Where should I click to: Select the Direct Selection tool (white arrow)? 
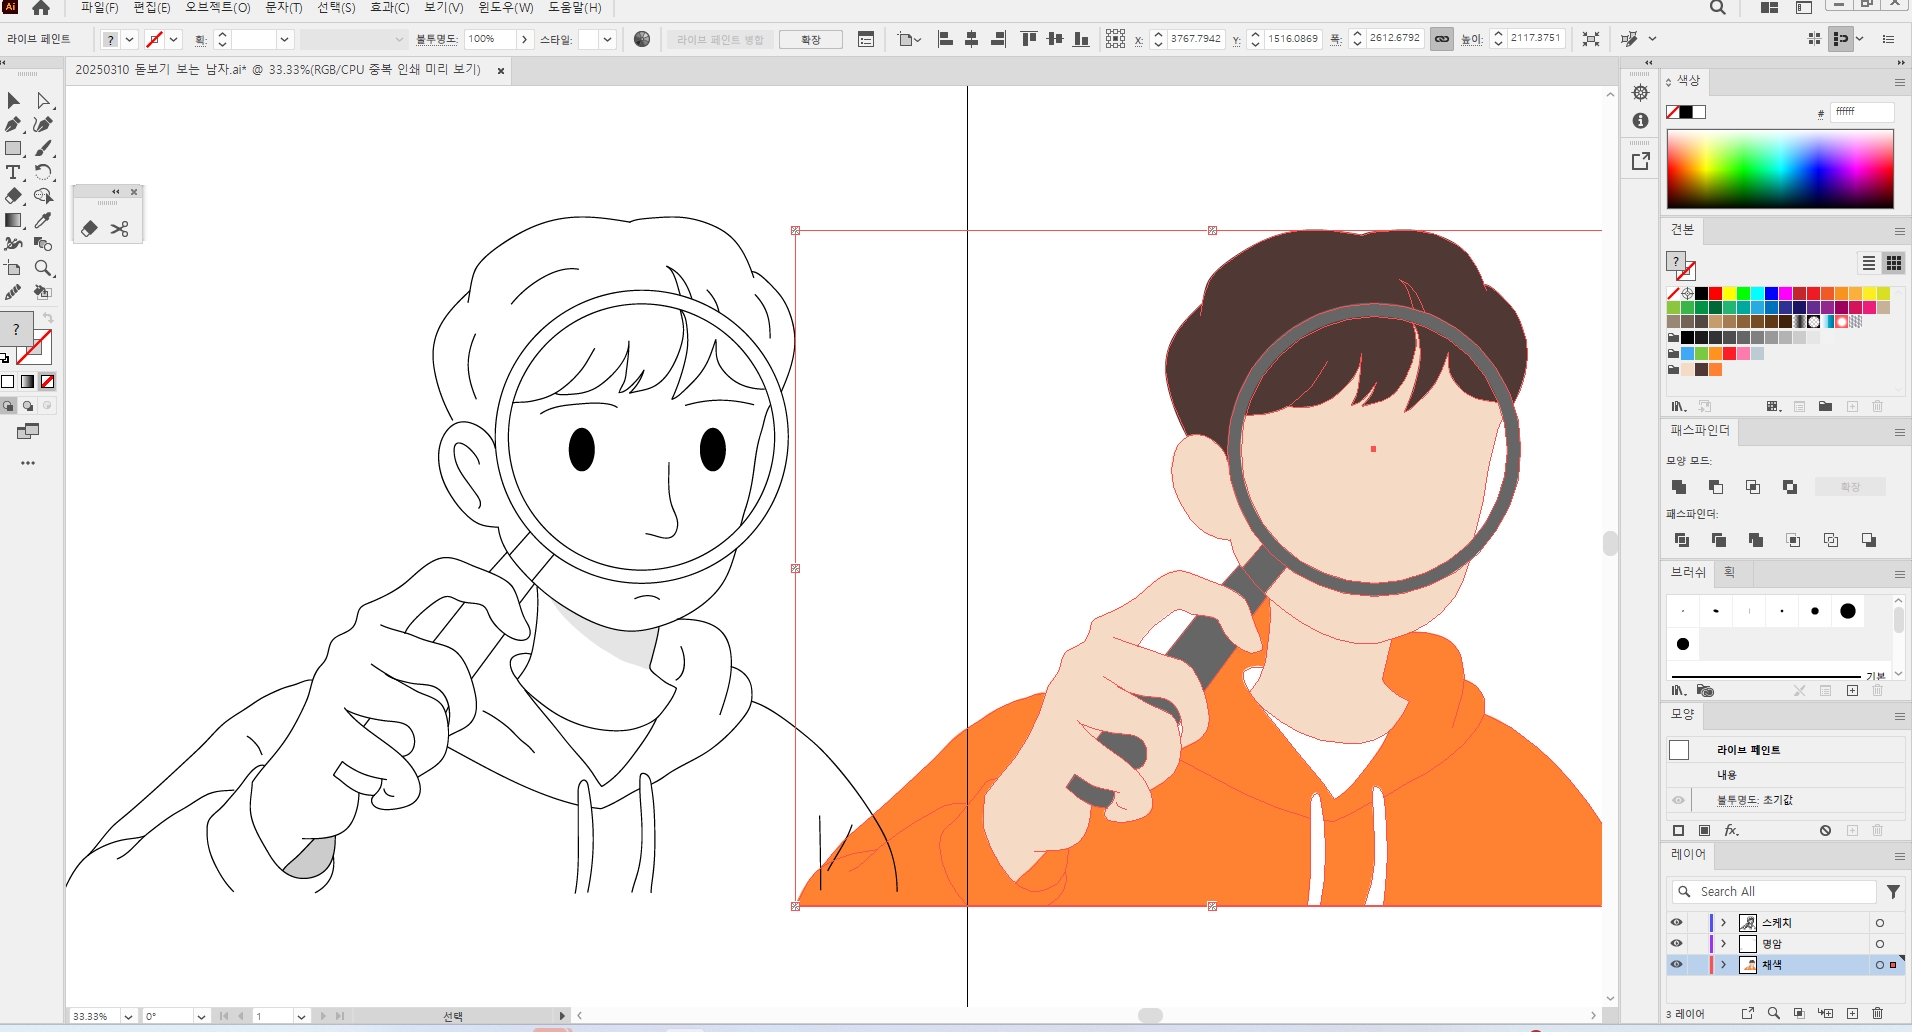(43, 100)
